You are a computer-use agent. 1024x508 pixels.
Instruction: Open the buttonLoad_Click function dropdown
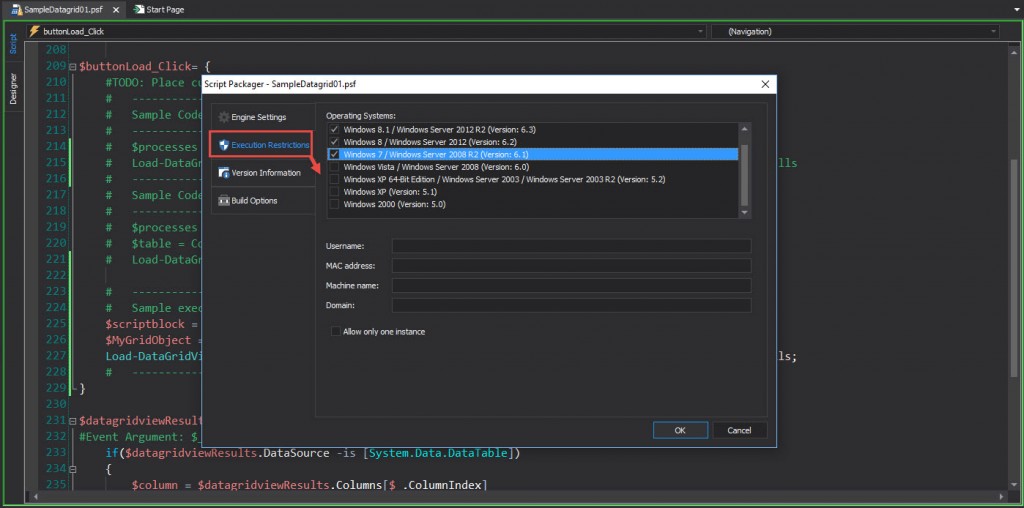701,31
